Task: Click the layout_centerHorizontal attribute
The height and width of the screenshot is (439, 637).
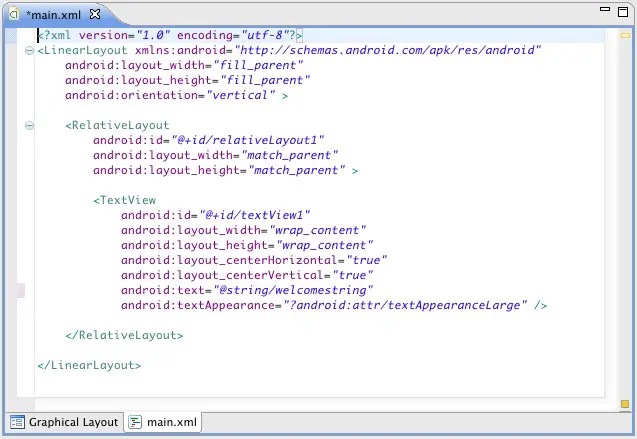Action: point(230,260)
